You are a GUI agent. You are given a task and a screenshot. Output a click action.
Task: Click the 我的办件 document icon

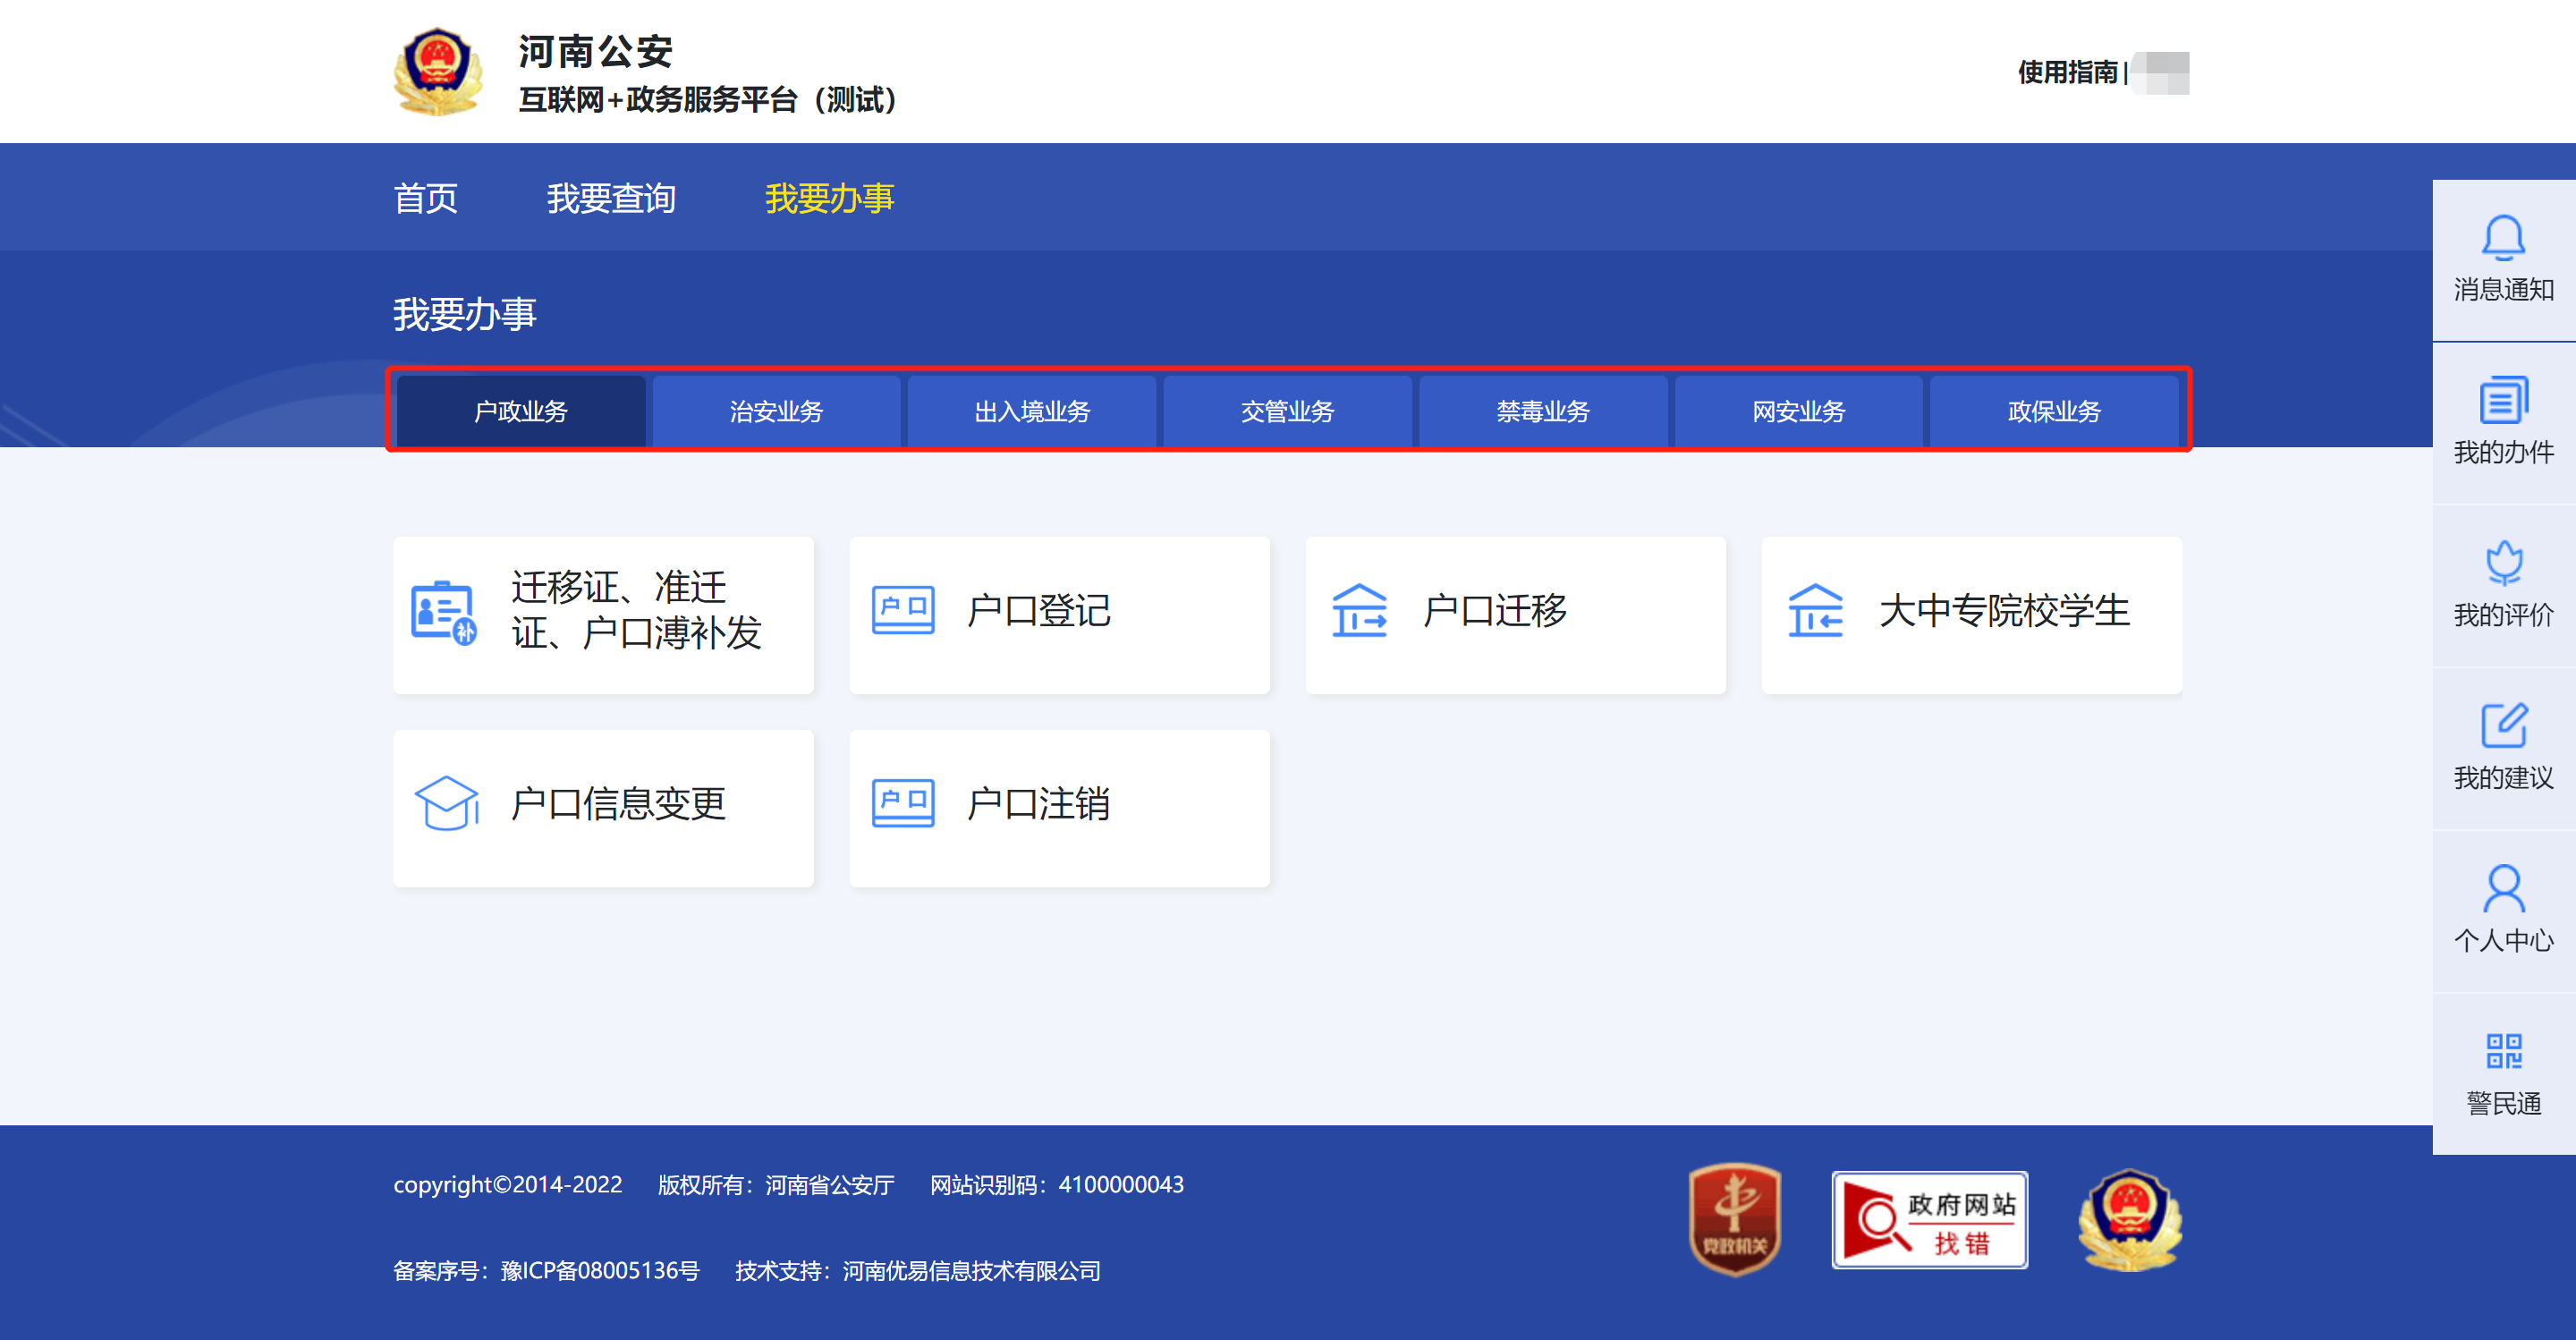(x=2503, y=400)
